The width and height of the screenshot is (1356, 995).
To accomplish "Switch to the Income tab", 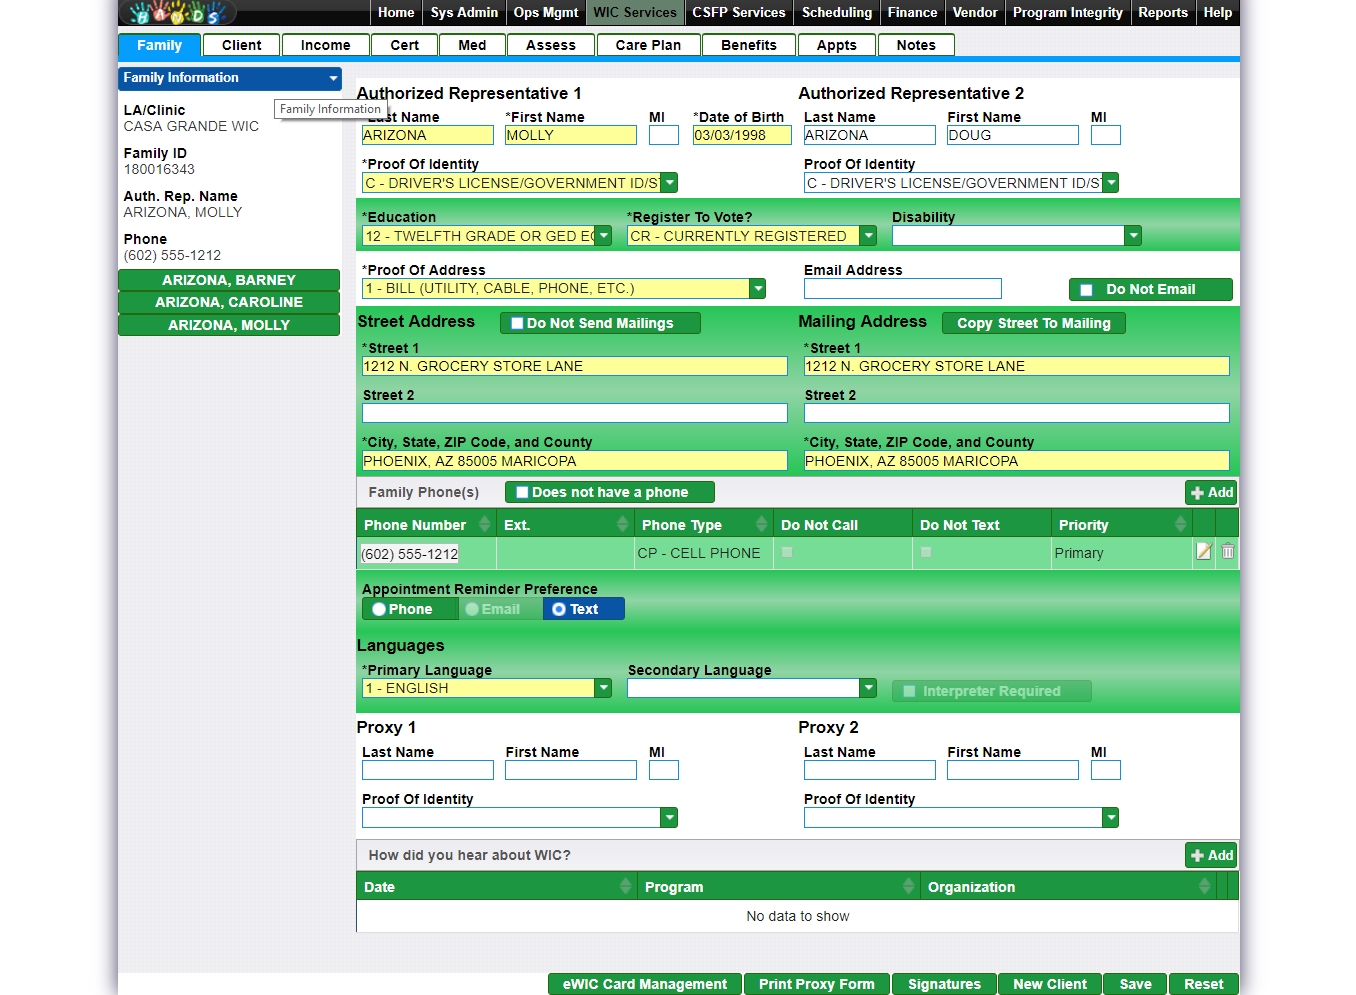I will (325, 45).
